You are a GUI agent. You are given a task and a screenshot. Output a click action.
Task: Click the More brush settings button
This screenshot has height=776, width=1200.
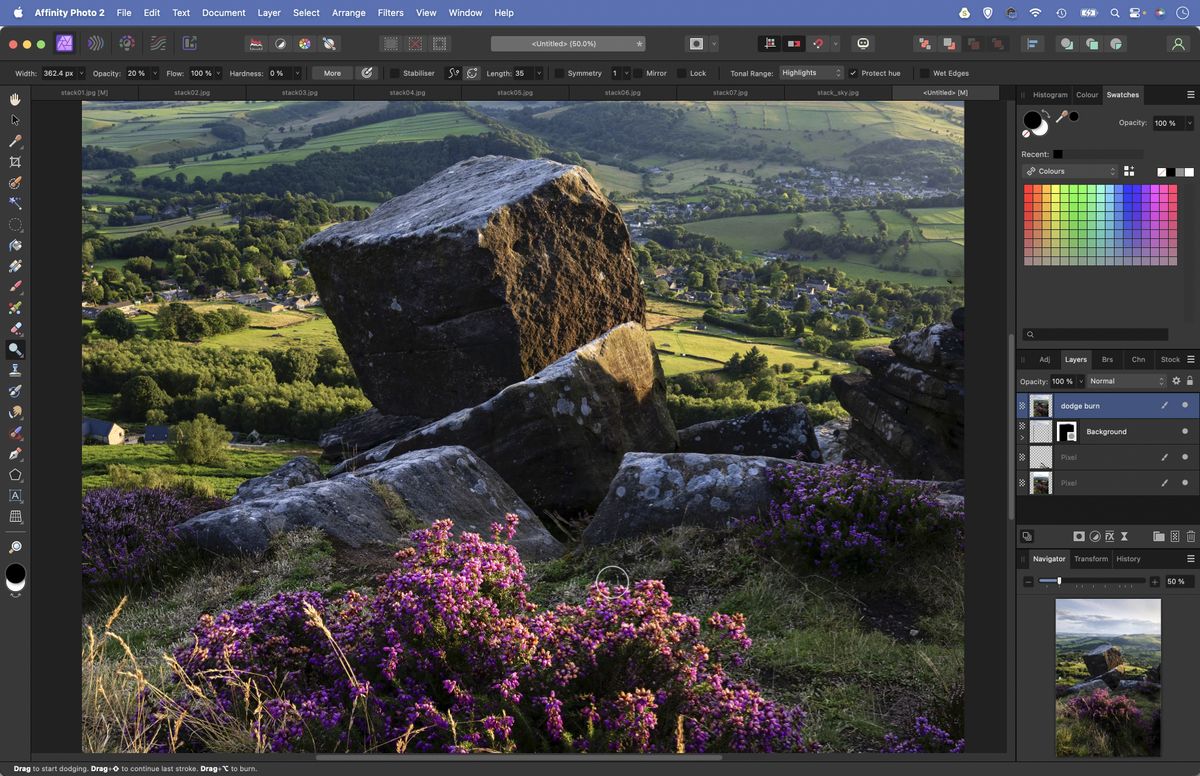[x=331, y=73]
